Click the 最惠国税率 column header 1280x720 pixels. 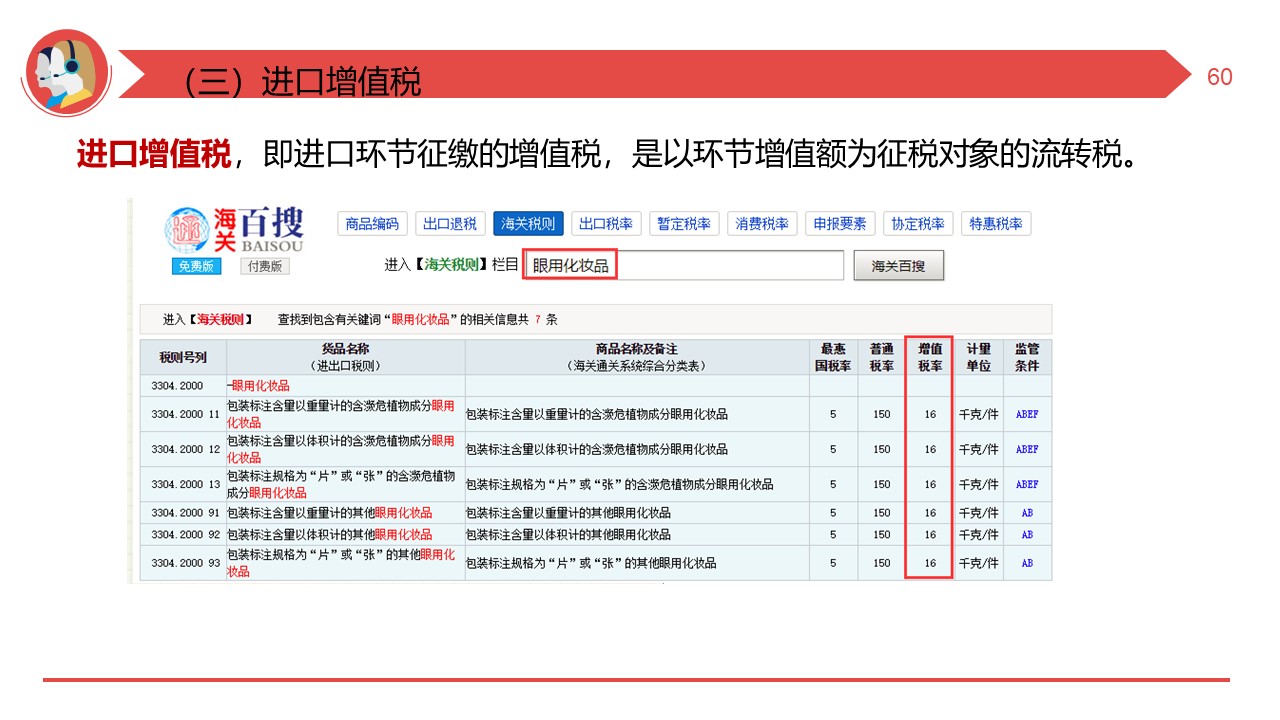coord(833,357)
